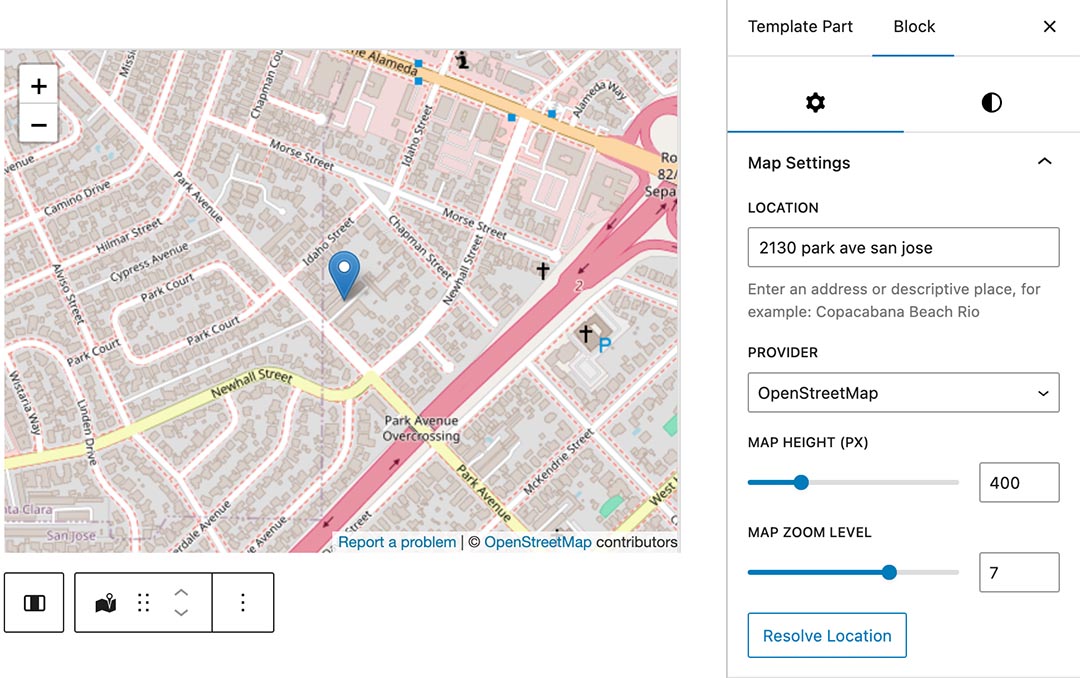Switch to the Template Part tab

click(800, 27)
